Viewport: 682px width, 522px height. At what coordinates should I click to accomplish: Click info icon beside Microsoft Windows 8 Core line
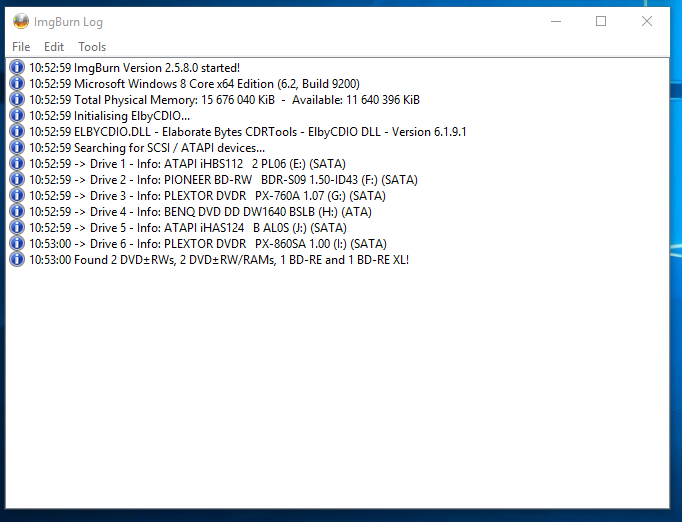click(x=17, y=84)
